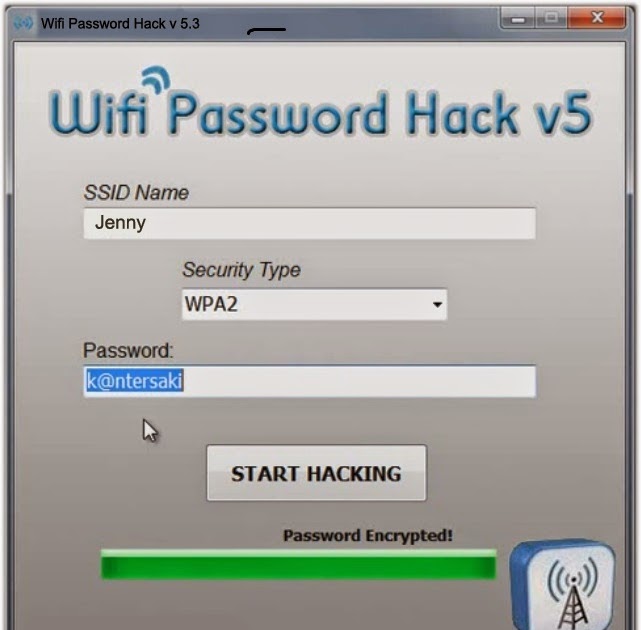Click the title bar wifi app icon
This screenshot has height=630, width=641.
23,23
